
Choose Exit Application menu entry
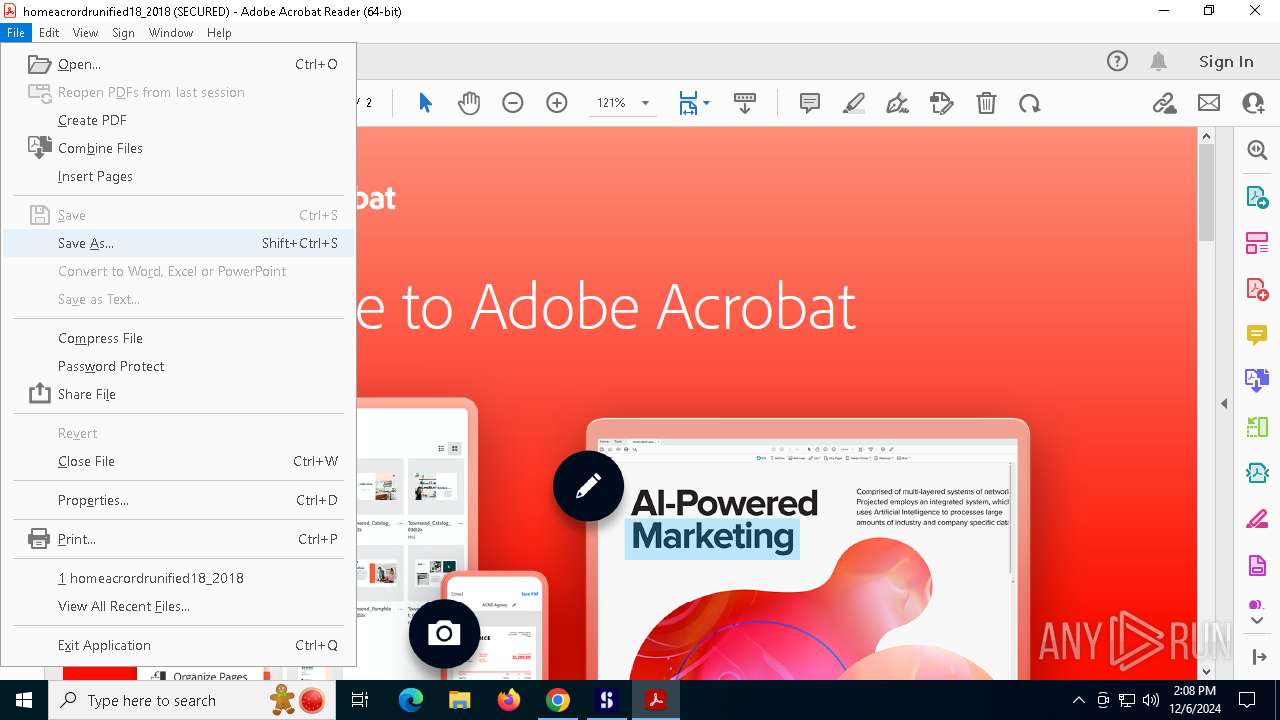point(179,645)
